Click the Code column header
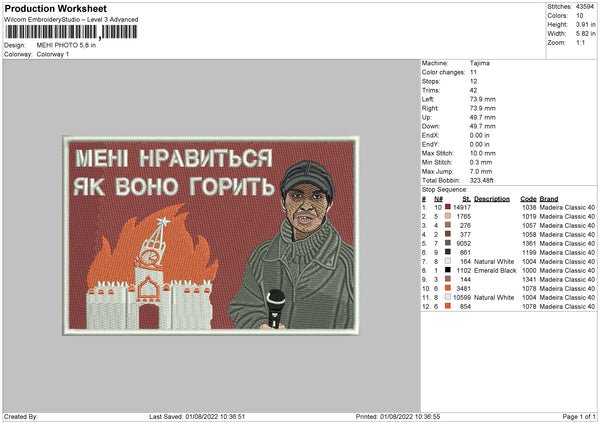Screen dimensions: 600x424 click(x=528, y=199)
